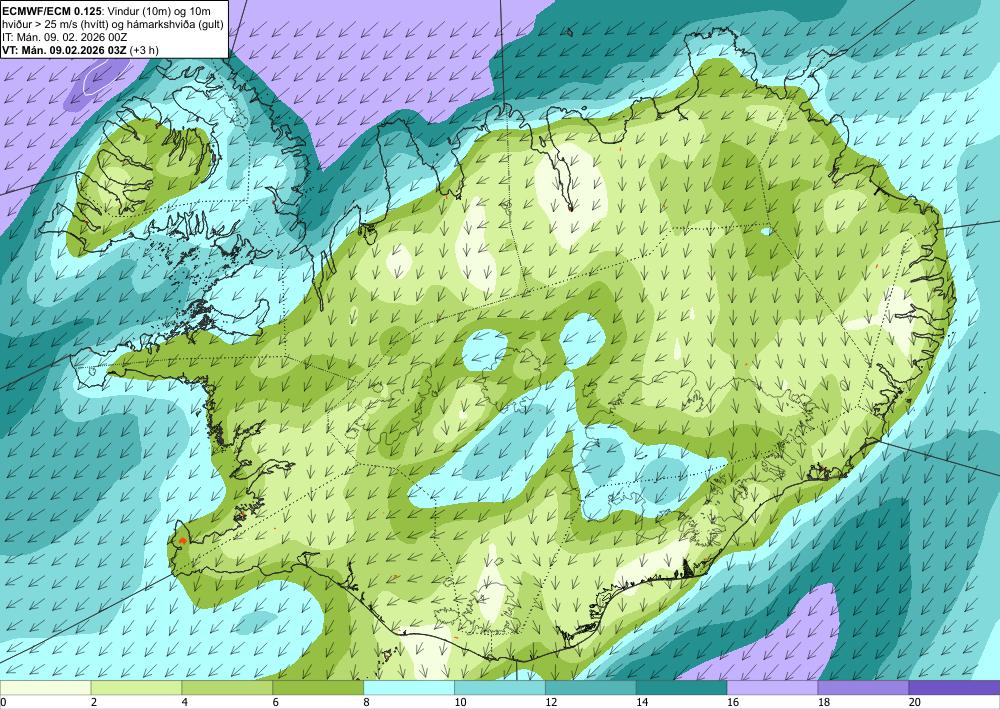This screenshot has width=1000, height=709.
Task: Click the 18–20 m/s purple legend swatch
Action: pos(863,688)
